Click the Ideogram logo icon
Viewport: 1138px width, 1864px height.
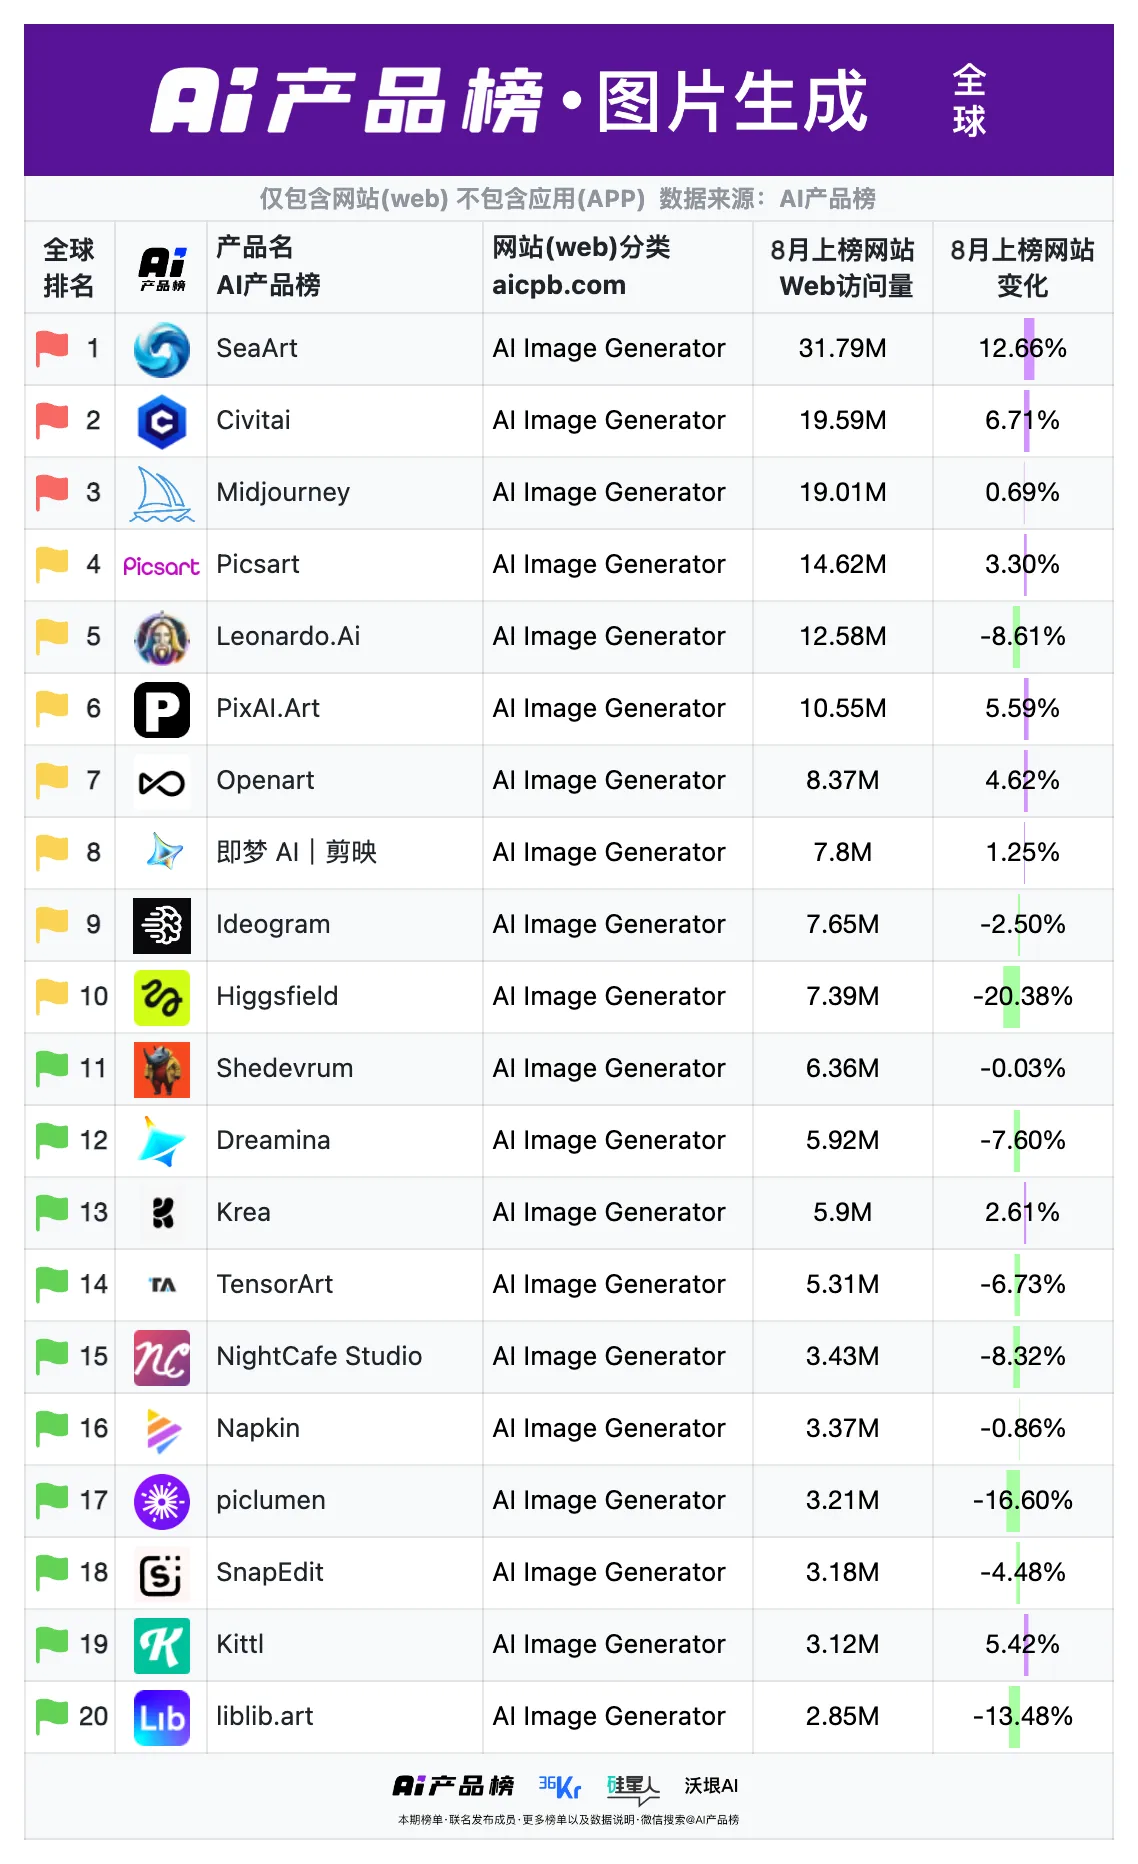[x=162, y=926]
